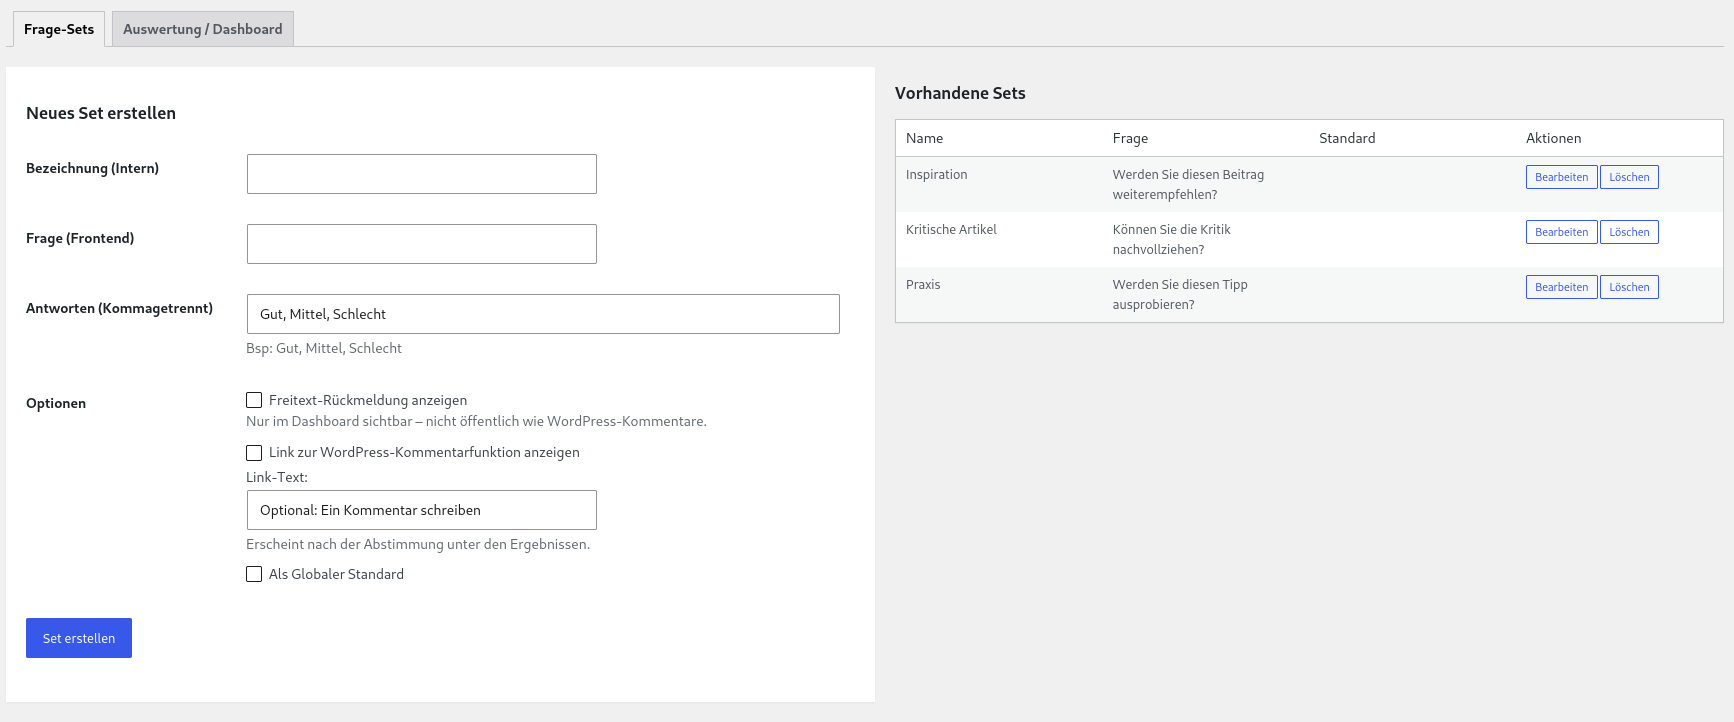The height and width of the screenshot is (722, 1734).
Task: Select the Name column header
Action: tap(924, 138)
